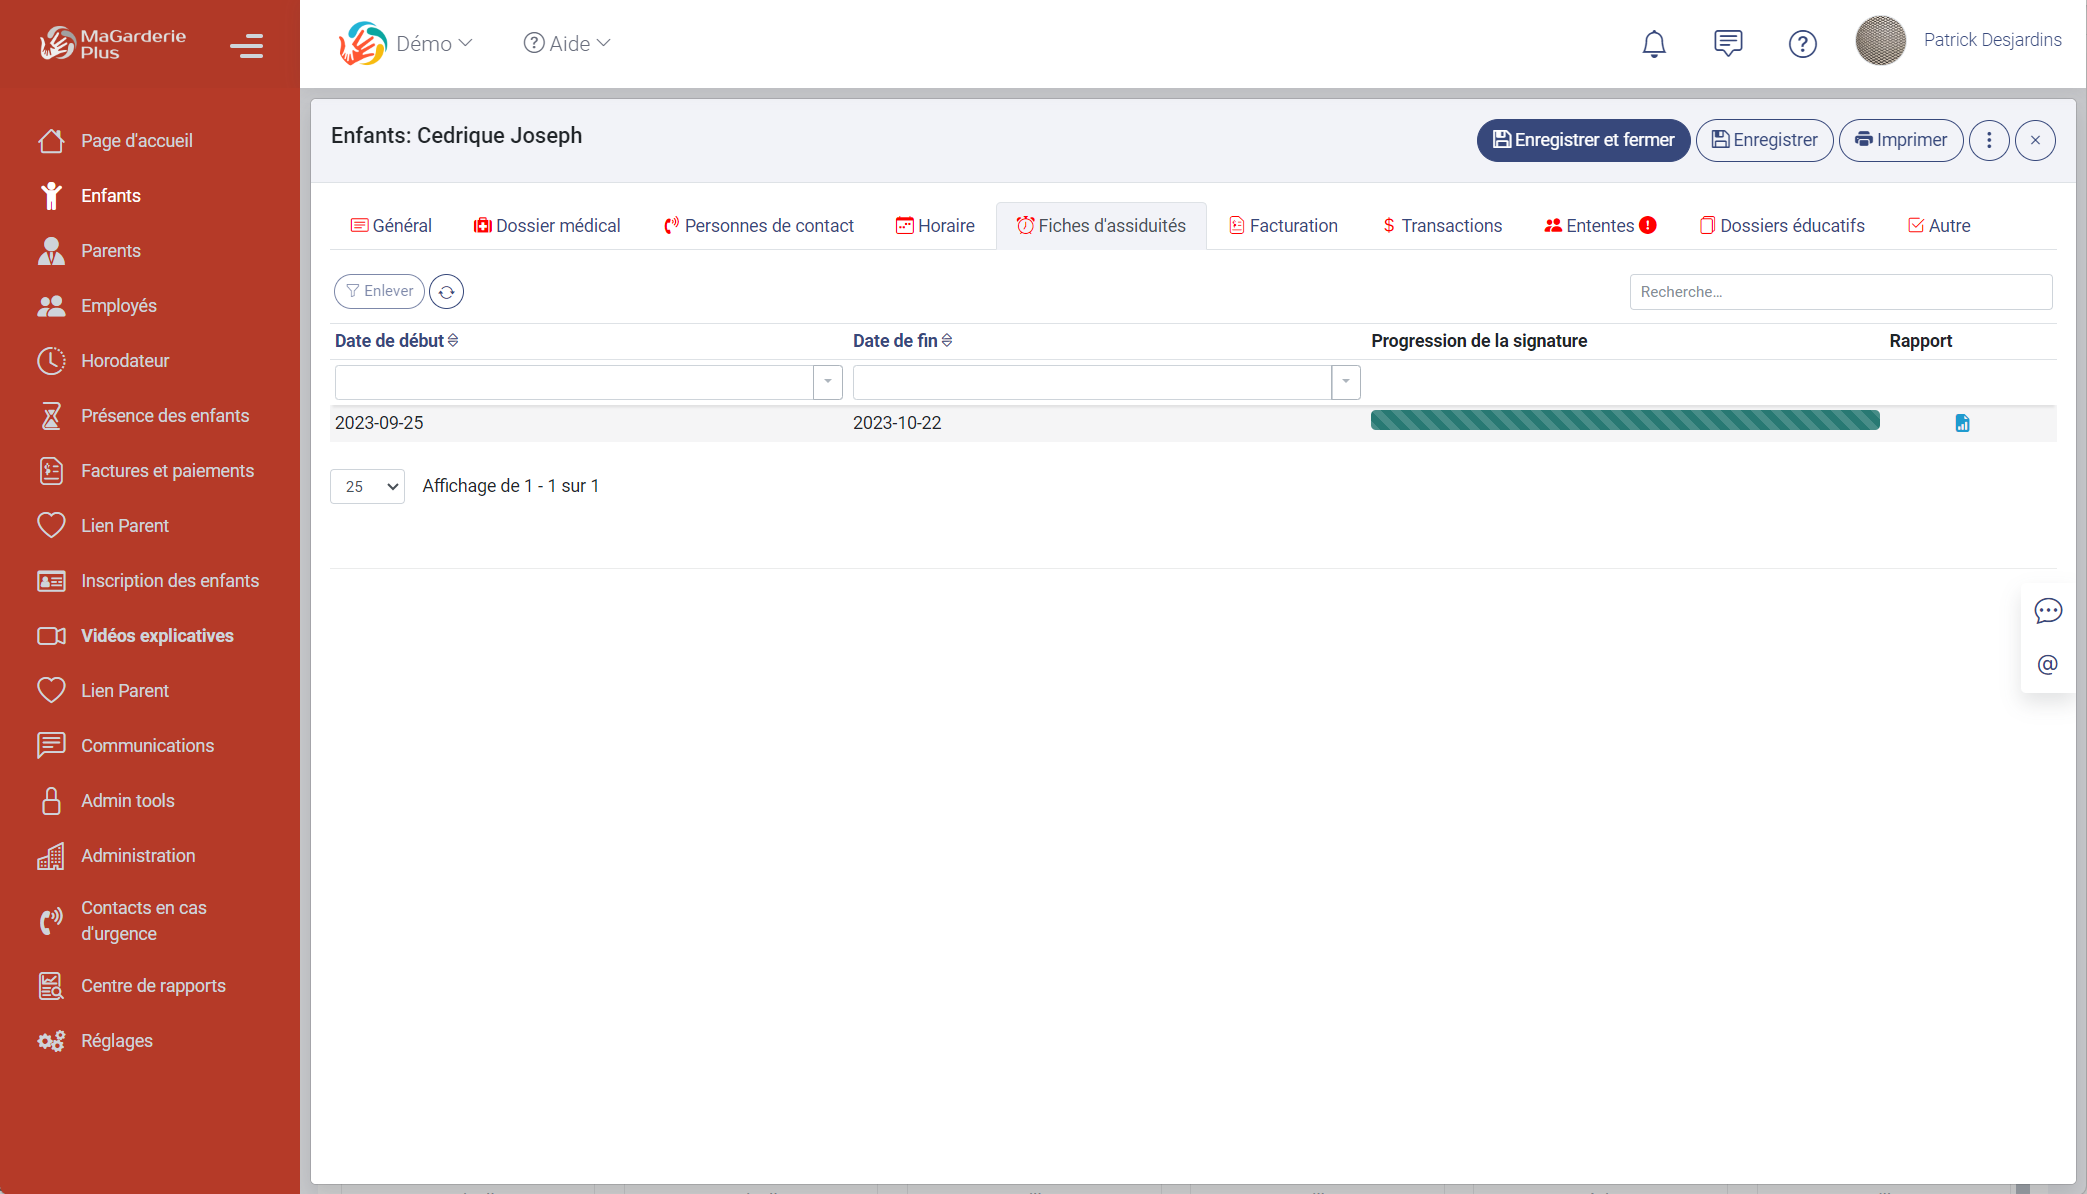The width and height of the screenshot is (2087, 1194).
Task: Open the chat bubble side widget
Action: pyautogui.click(x=2047, y=611)
